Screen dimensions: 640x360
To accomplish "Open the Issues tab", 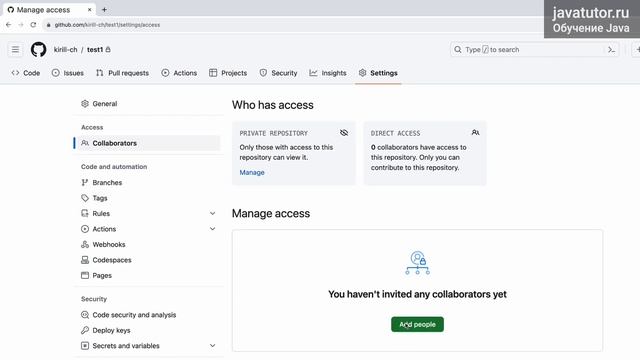I will [68, 73].
